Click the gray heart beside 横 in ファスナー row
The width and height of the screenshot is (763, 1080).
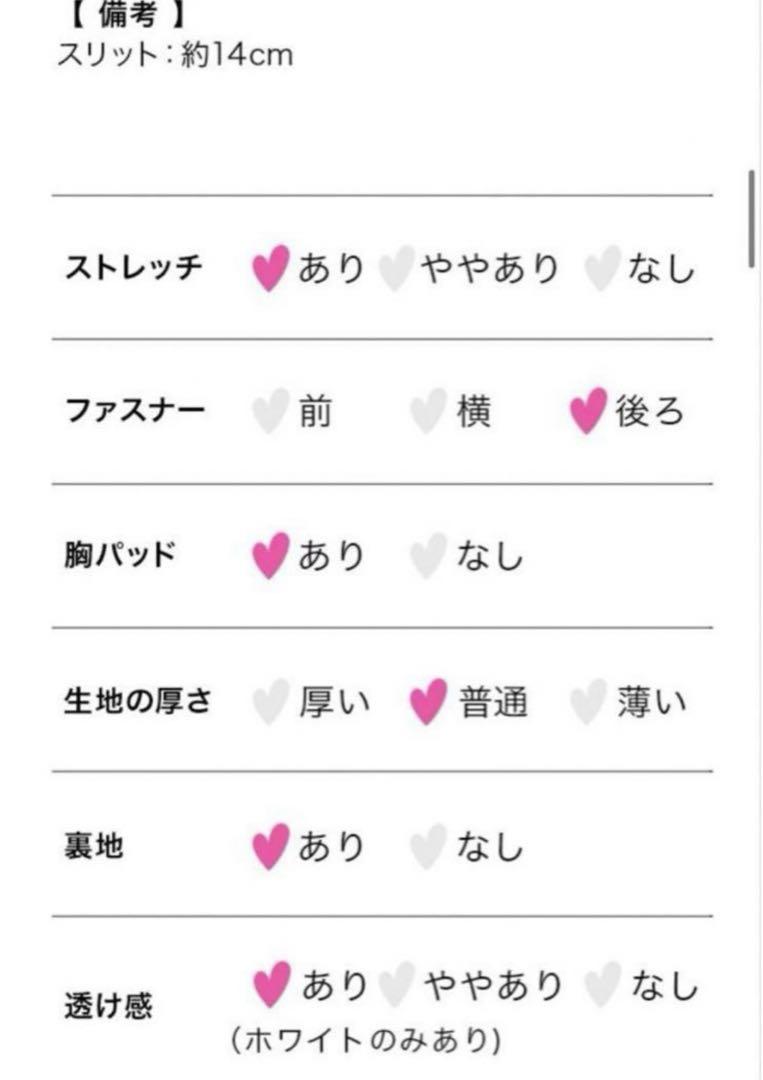[428, 411]
